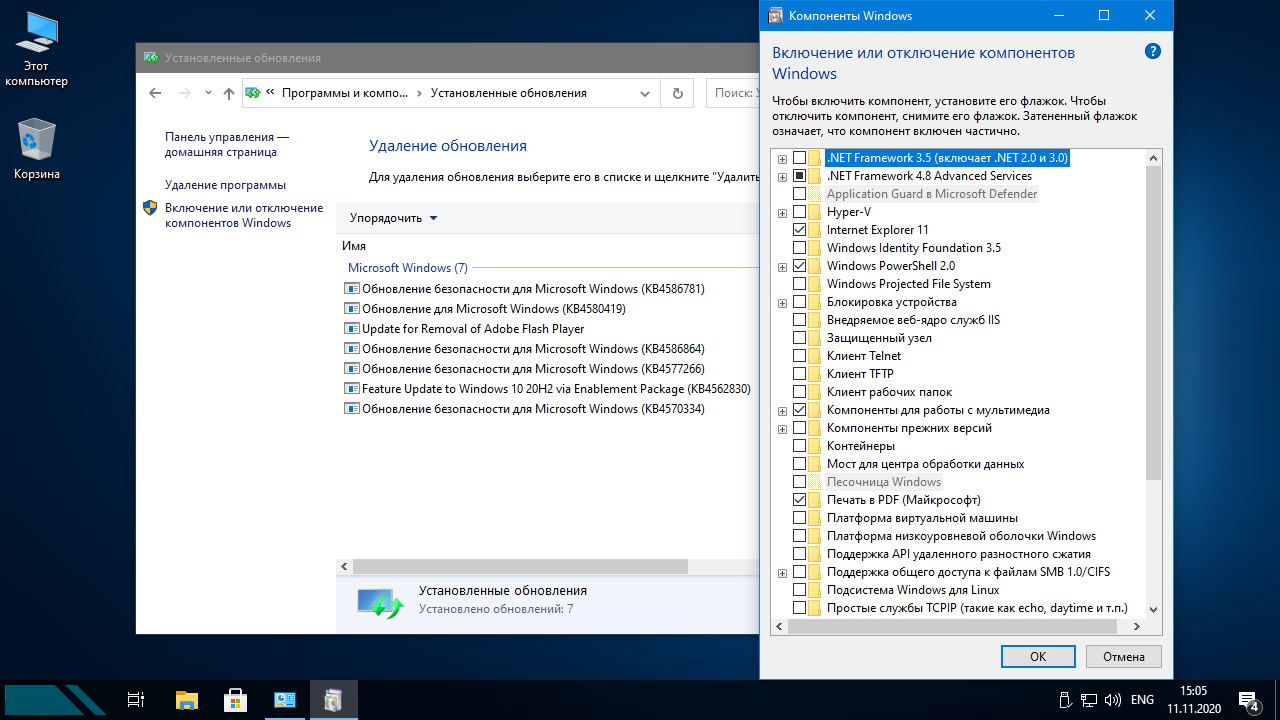Screen dimensions: 1280x720
Task: Uncheck Windows PowerShell 2.0
Action: pos(799,266)
